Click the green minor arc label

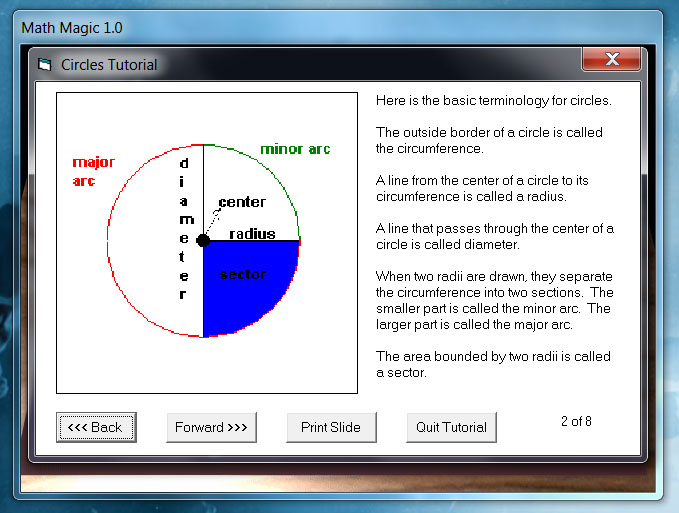[295, 149]
